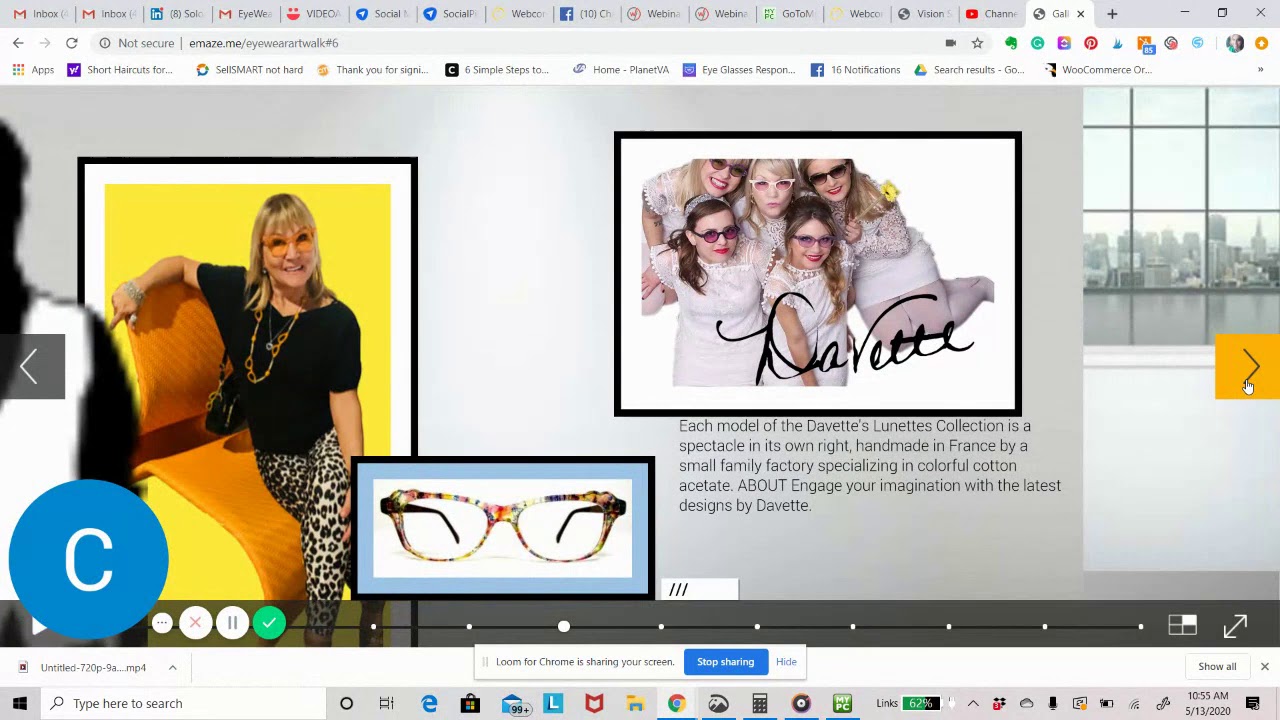Image resolution: width=1280 pixels, height=720 pixels.
Task: Open SellSMART not hard bookmark
Action: coord(249,70)
